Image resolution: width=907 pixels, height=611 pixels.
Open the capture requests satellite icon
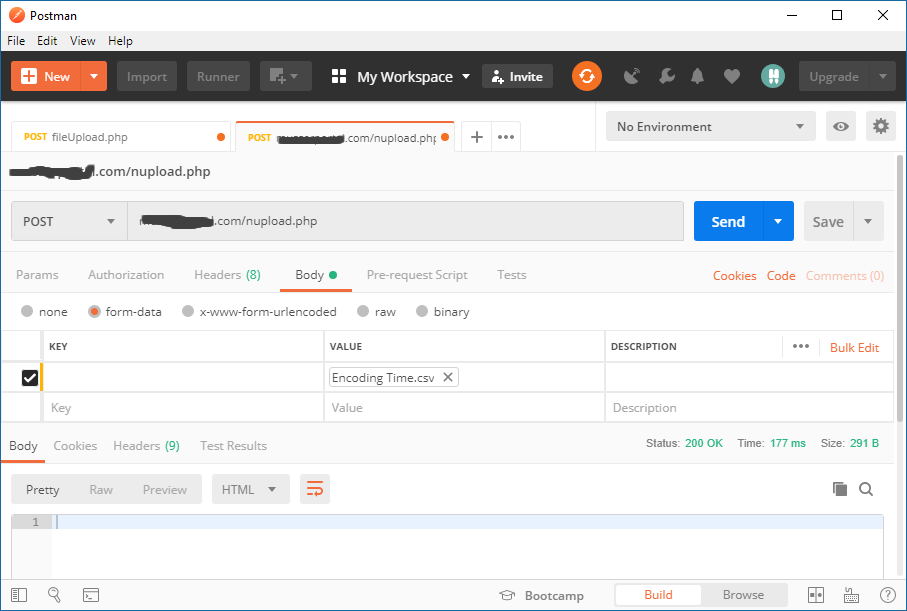click(632, 76)
